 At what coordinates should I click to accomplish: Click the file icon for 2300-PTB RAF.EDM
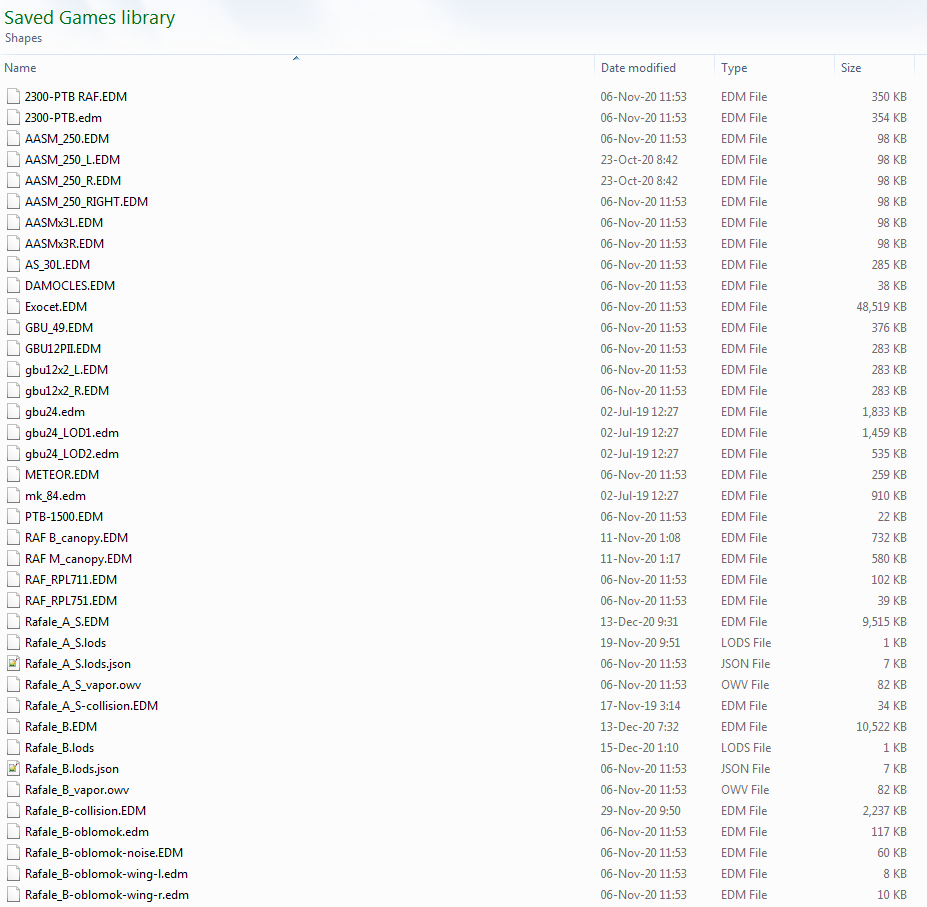13,96
